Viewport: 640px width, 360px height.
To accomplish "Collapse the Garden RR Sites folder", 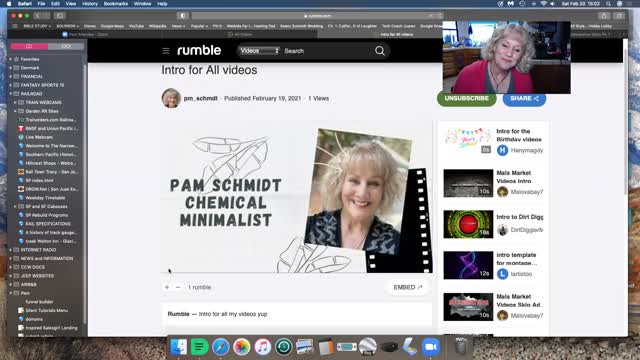I will (16, 111).
